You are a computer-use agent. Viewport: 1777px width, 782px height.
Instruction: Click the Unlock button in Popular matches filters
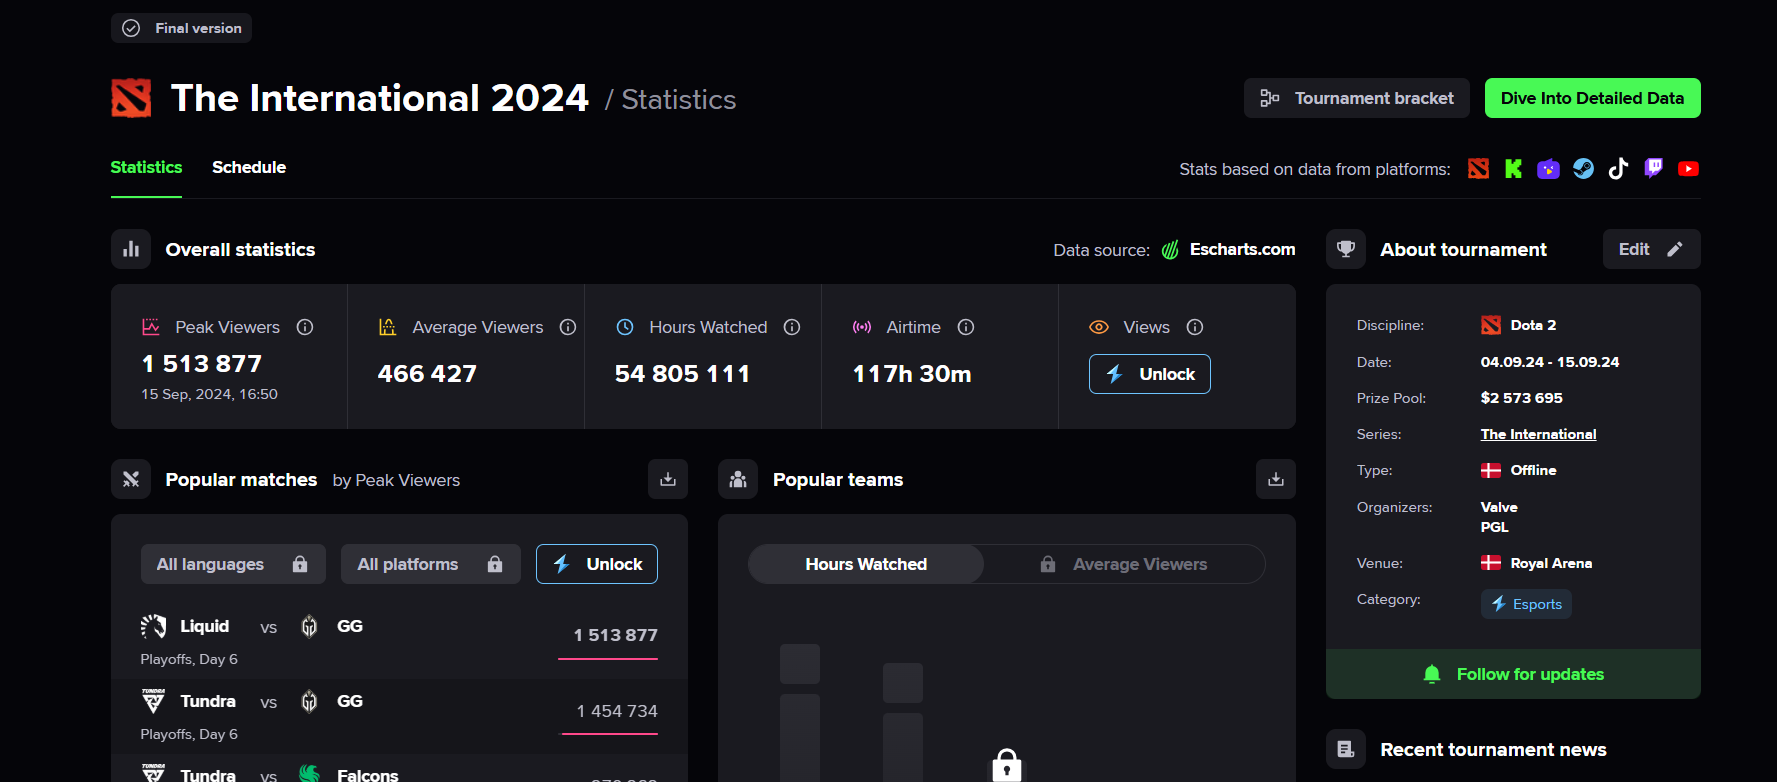click(597, 564)
